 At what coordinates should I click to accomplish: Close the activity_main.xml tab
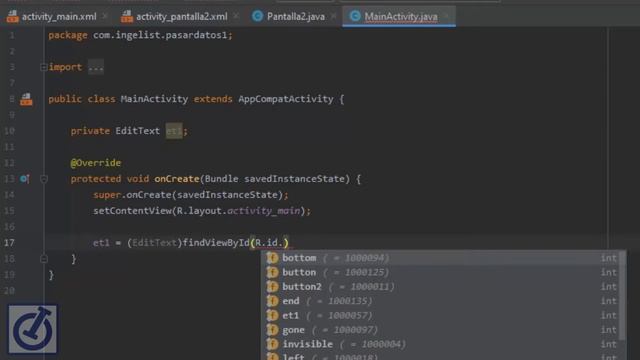point(105,16)
